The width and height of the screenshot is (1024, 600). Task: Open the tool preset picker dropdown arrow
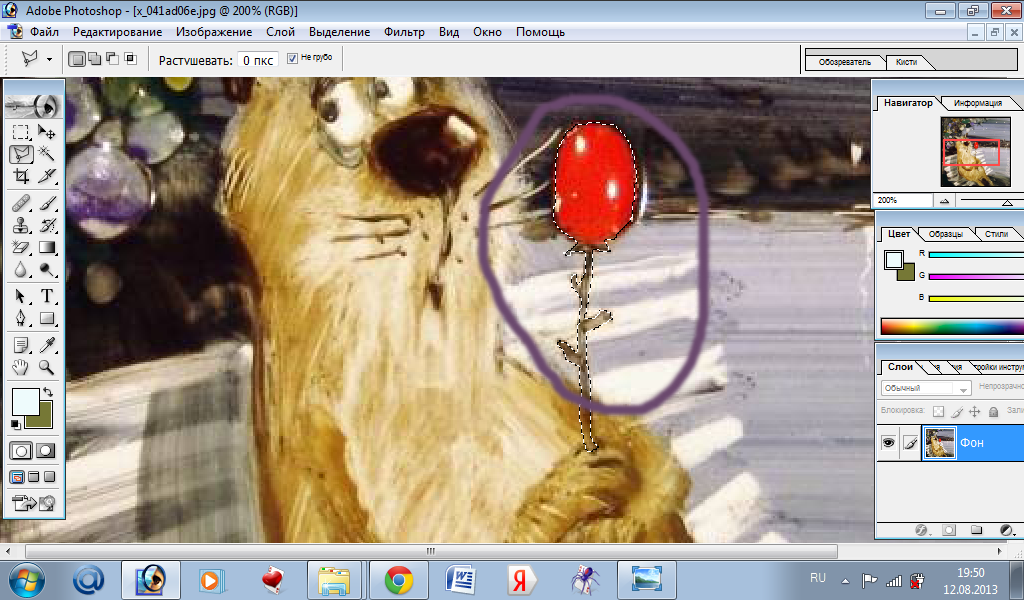[x=50, y=59]
